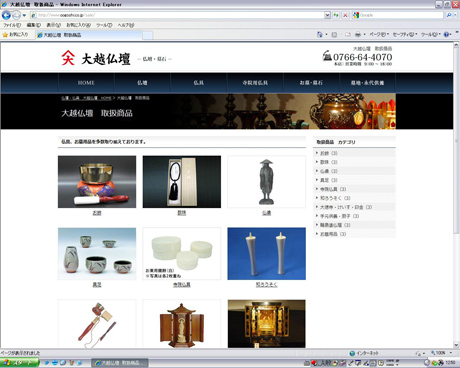The width and height of the screenshot is (460, 368).
Task: Open the ヘルプ(H) menu
Action: 126,25
